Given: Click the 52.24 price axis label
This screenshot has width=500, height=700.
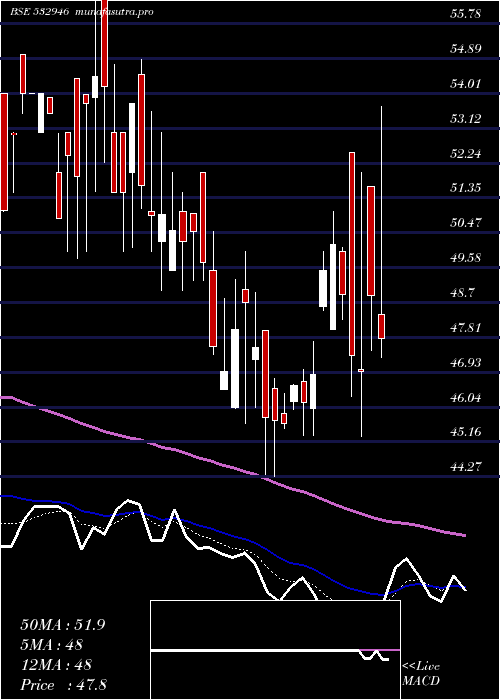Looking at the screenshot, I should [465, 154].
